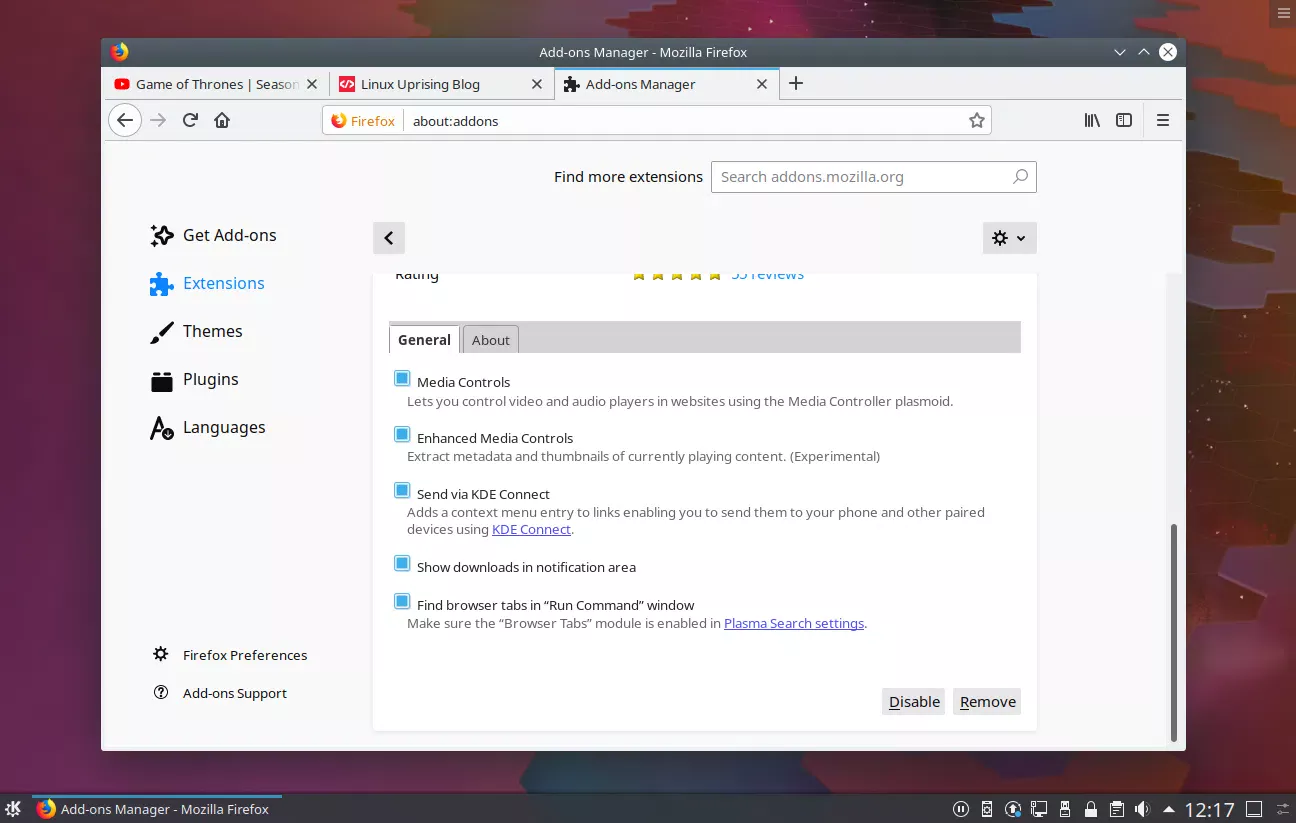Reload the current page
Image resolution: width=1296 pixels, height=823 pixels.
pos(190,120)
